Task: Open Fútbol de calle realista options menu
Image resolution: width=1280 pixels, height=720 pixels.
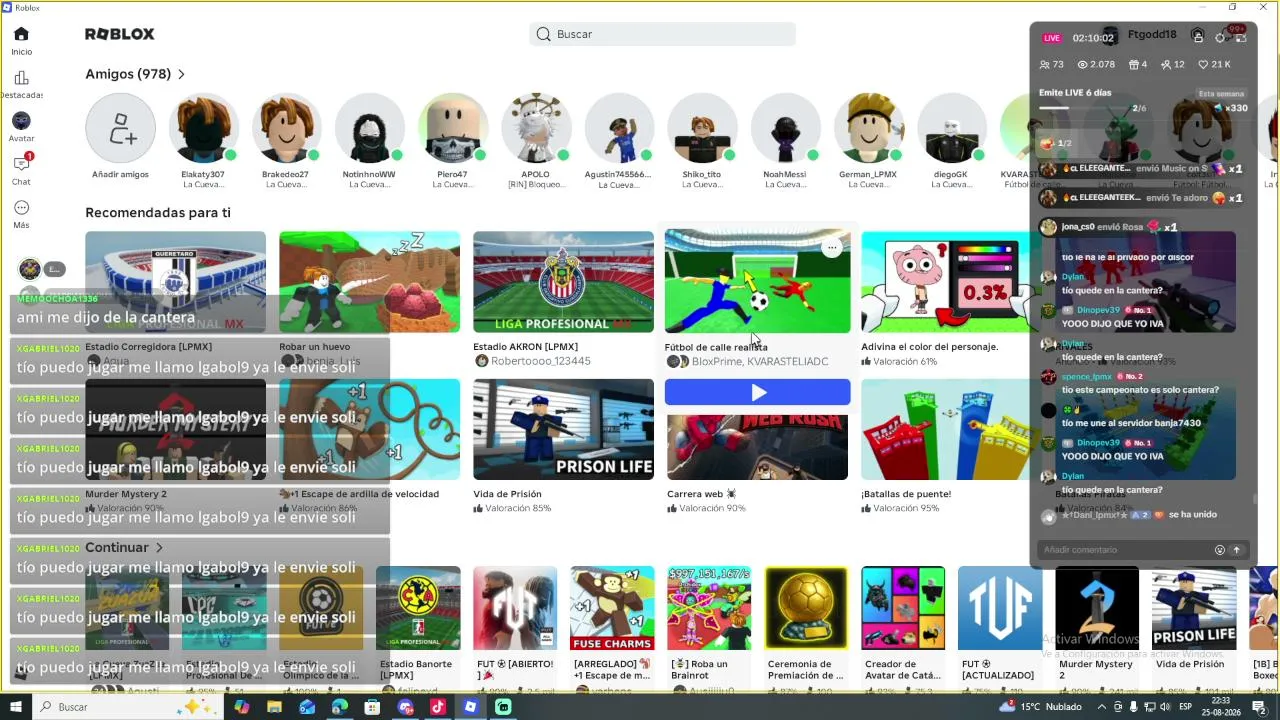Action: 831,248
